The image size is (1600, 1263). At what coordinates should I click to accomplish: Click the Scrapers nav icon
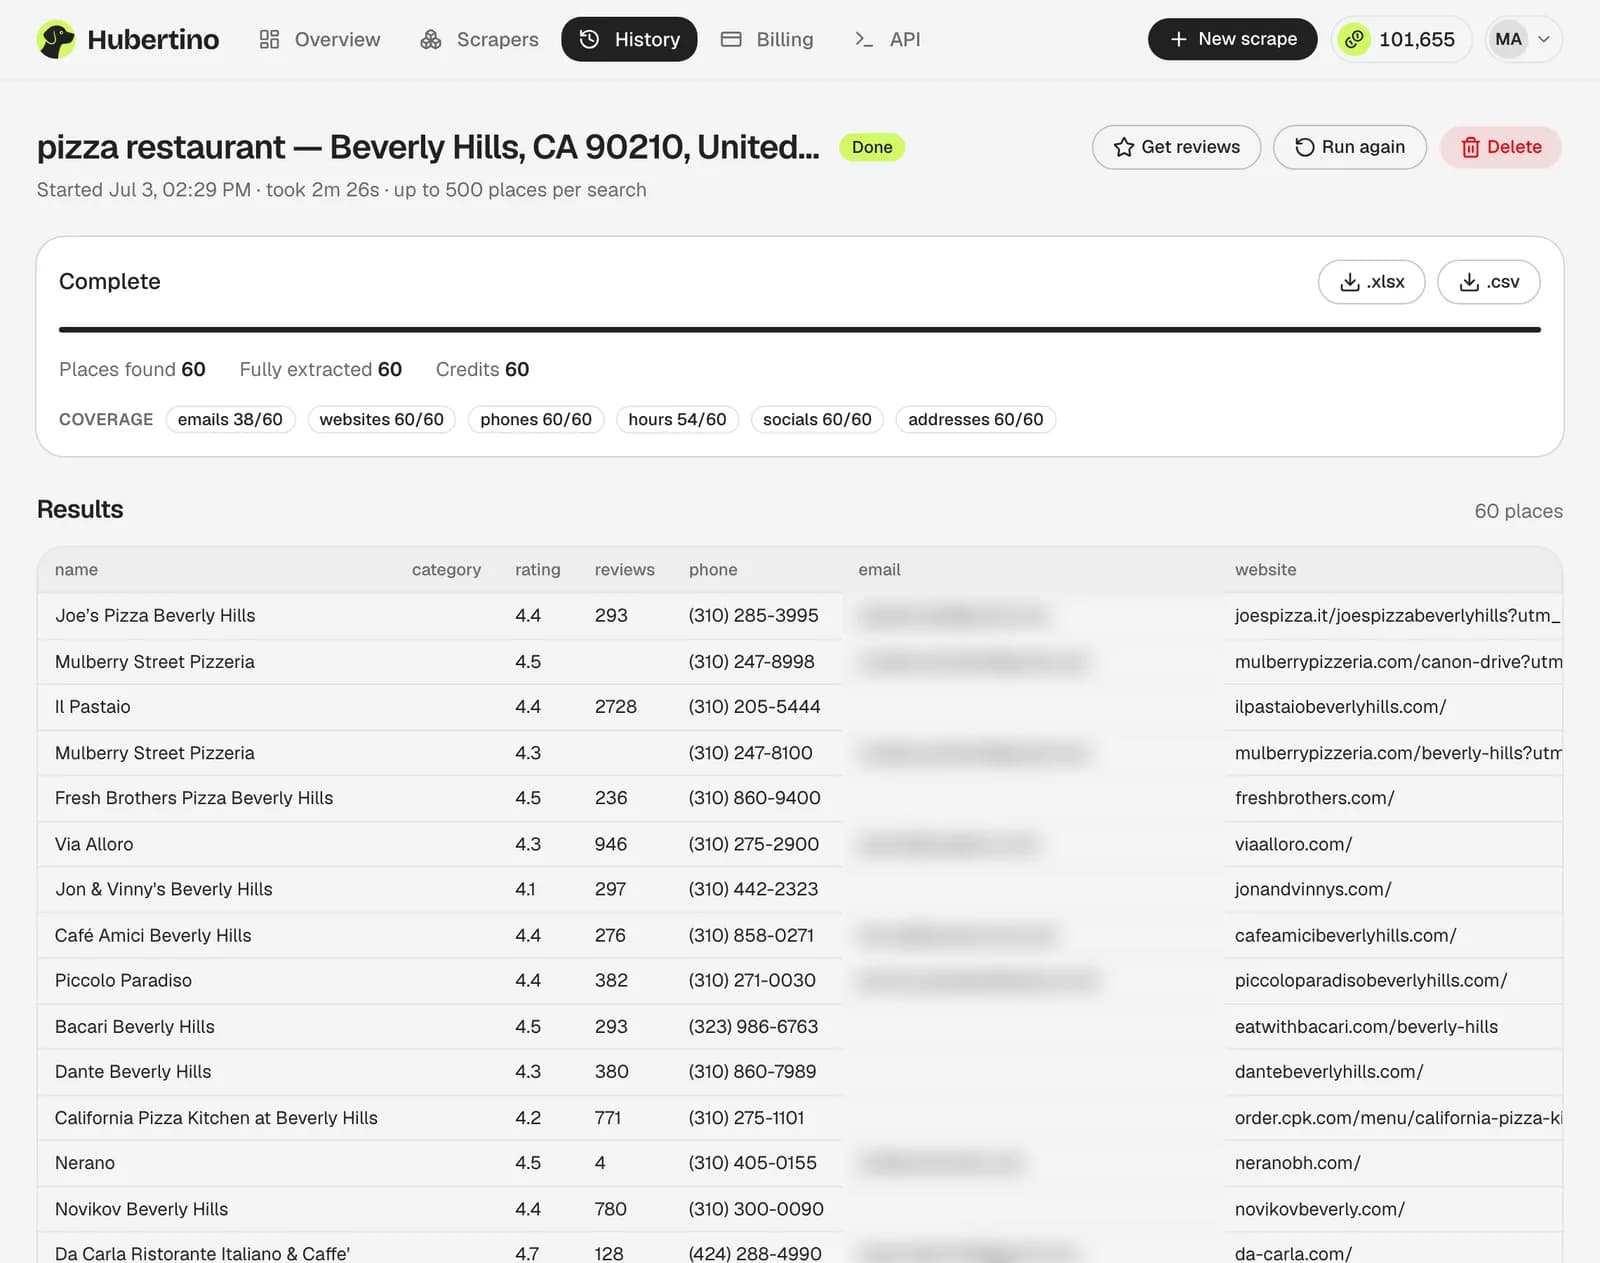[x=431, y=39]
